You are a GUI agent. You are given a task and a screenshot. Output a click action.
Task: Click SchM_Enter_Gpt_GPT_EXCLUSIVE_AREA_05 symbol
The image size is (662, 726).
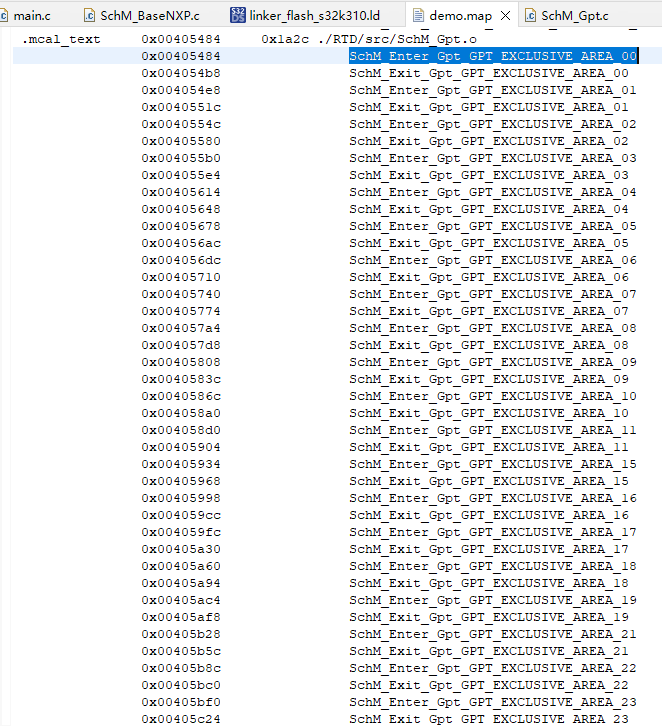tap(493, 226)
